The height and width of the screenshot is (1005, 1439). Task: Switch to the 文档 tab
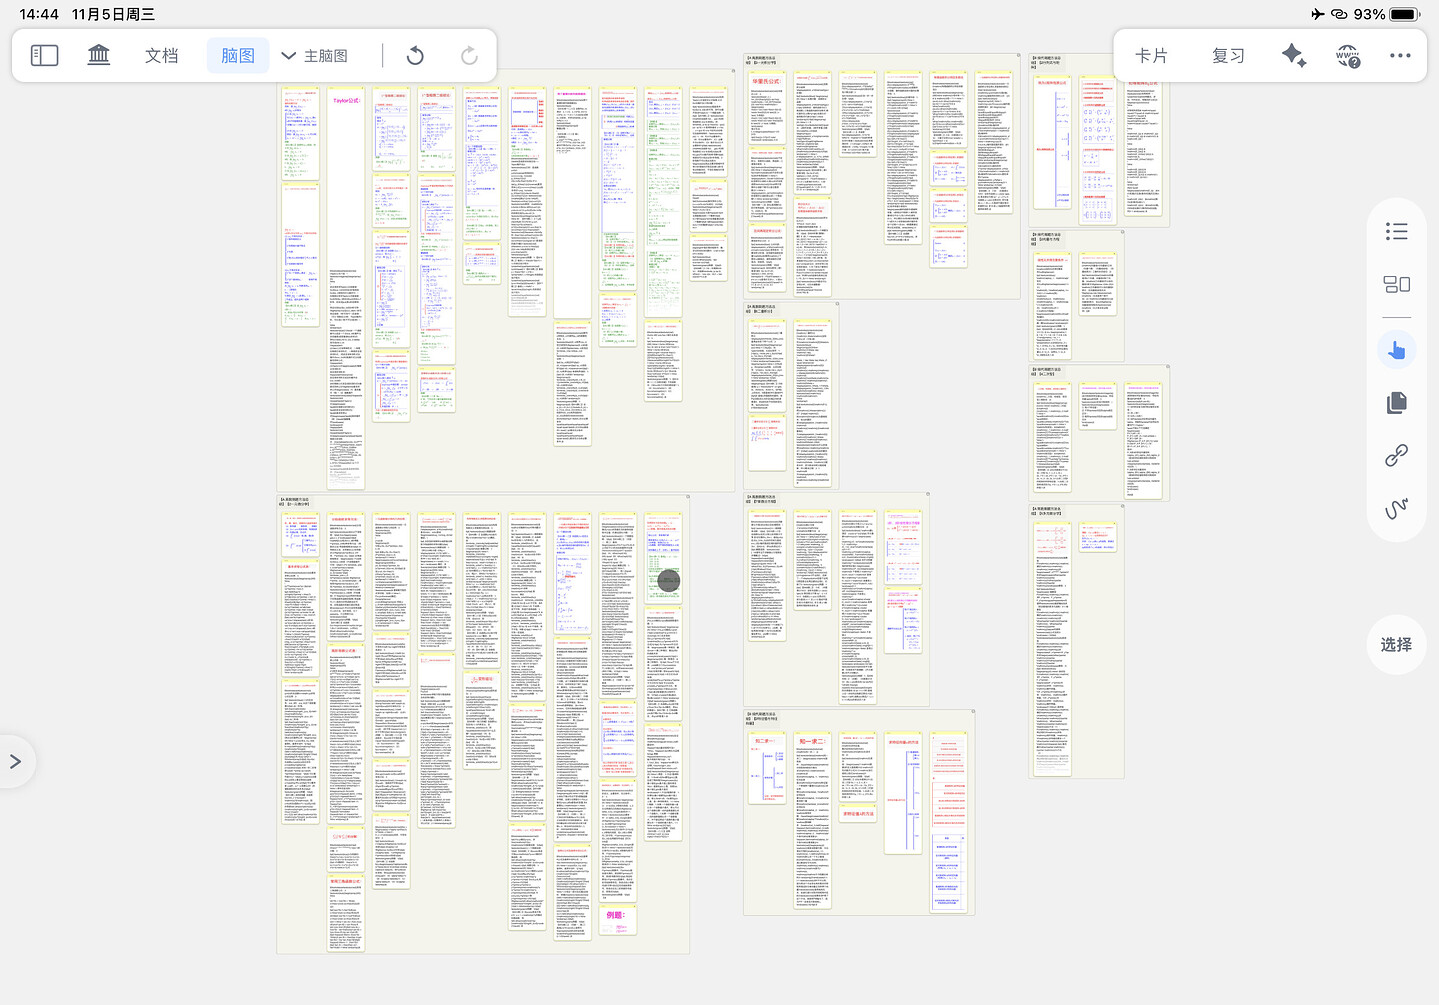tap(161, 56)
